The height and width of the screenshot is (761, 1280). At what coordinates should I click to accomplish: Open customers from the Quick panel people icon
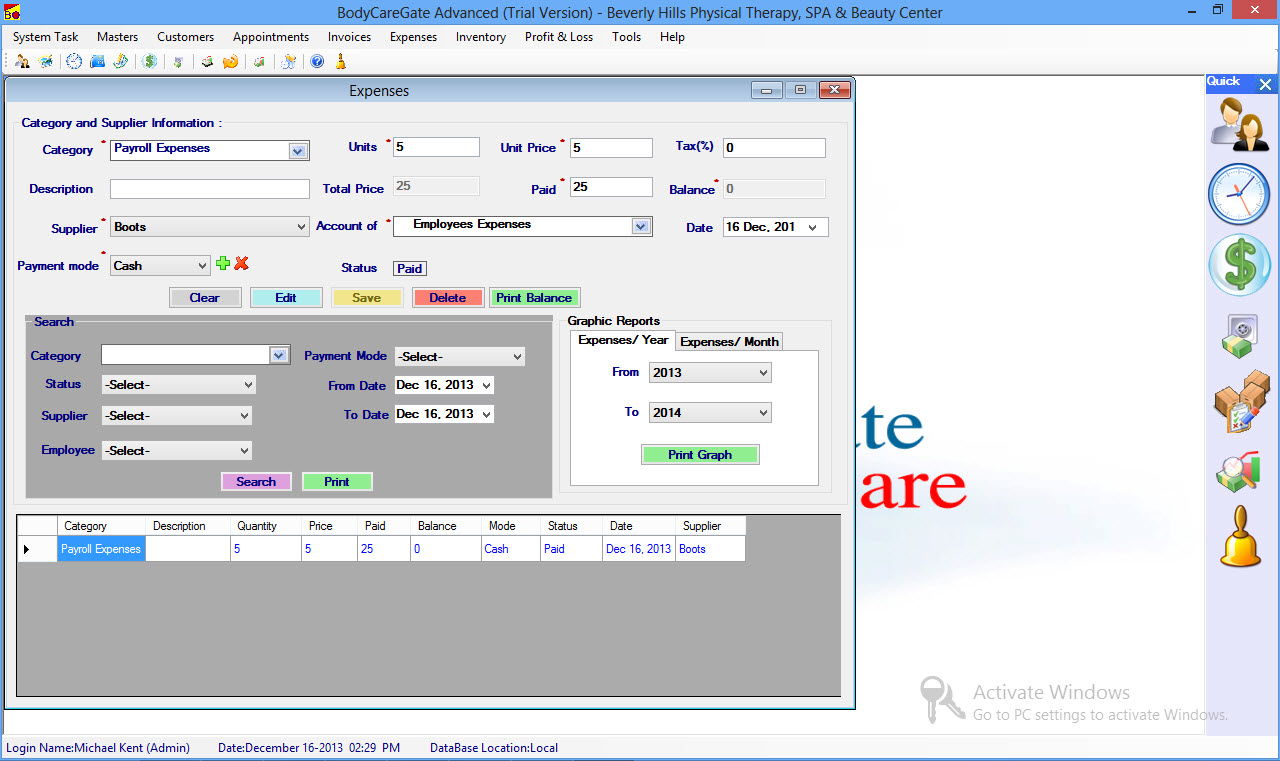1240,125
